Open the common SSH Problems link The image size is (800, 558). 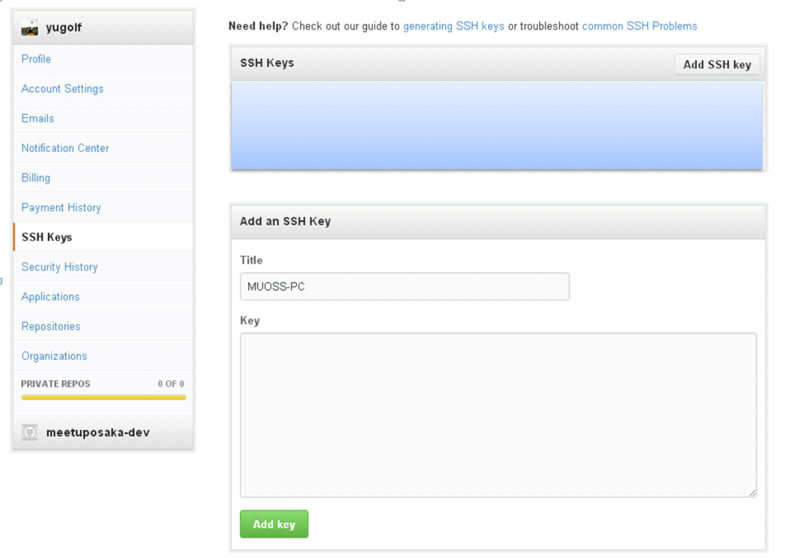(x=639, y=26)
